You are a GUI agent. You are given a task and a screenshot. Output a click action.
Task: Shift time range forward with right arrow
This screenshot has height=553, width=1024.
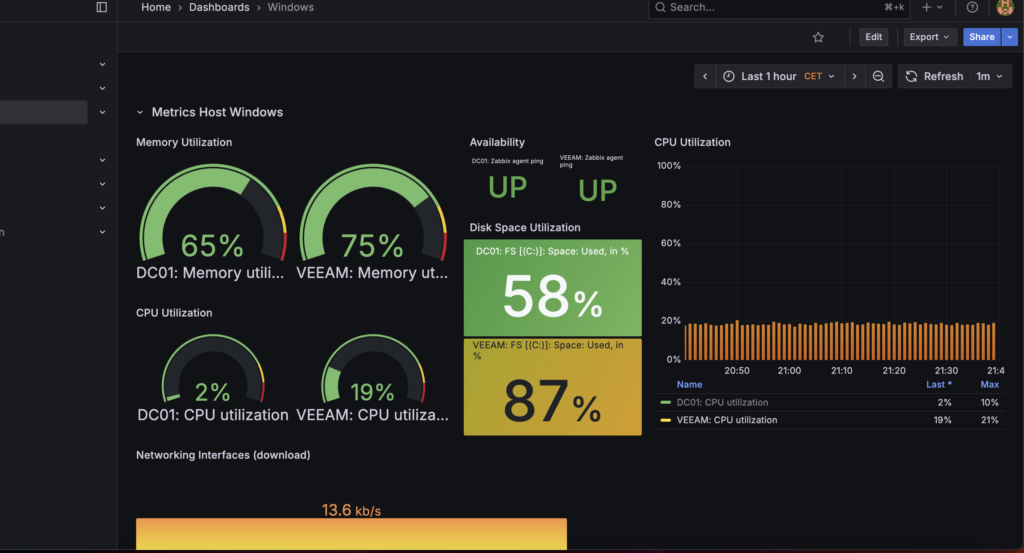[x=854, y=77]
